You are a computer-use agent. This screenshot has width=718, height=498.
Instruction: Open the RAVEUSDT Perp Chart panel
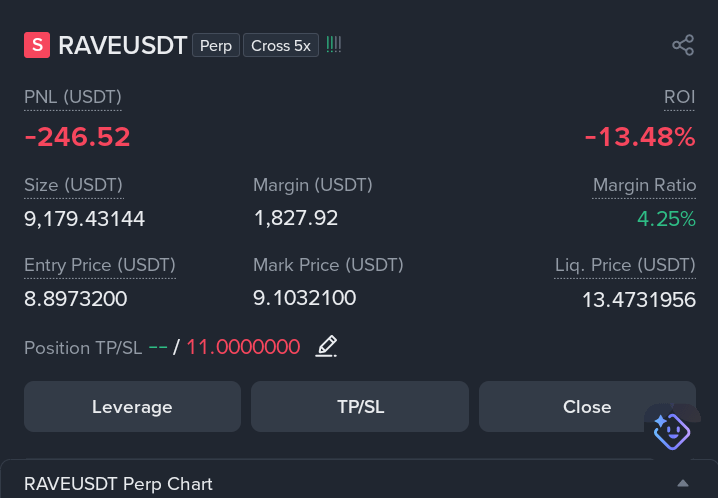[359, 479]
